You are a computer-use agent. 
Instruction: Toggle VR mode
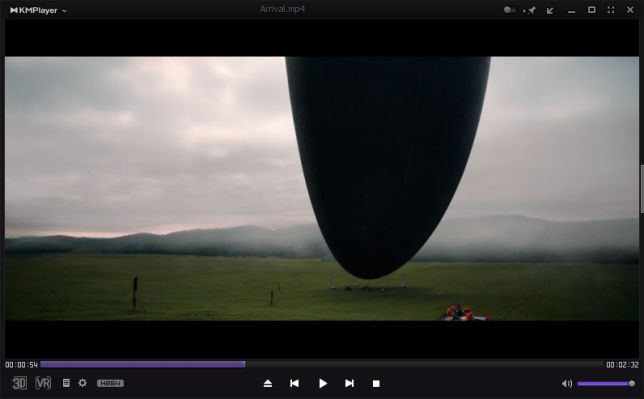click(x=43, y=383)
